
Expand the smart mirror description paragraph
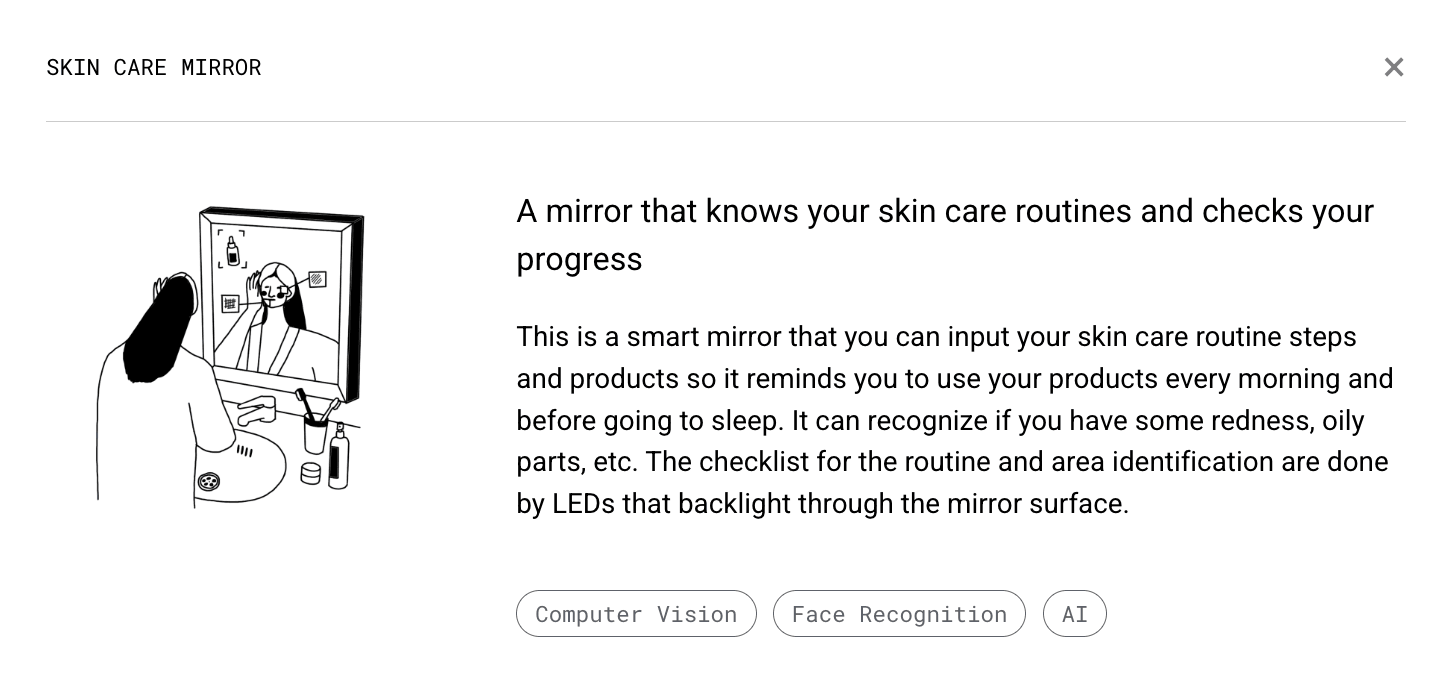955,420
